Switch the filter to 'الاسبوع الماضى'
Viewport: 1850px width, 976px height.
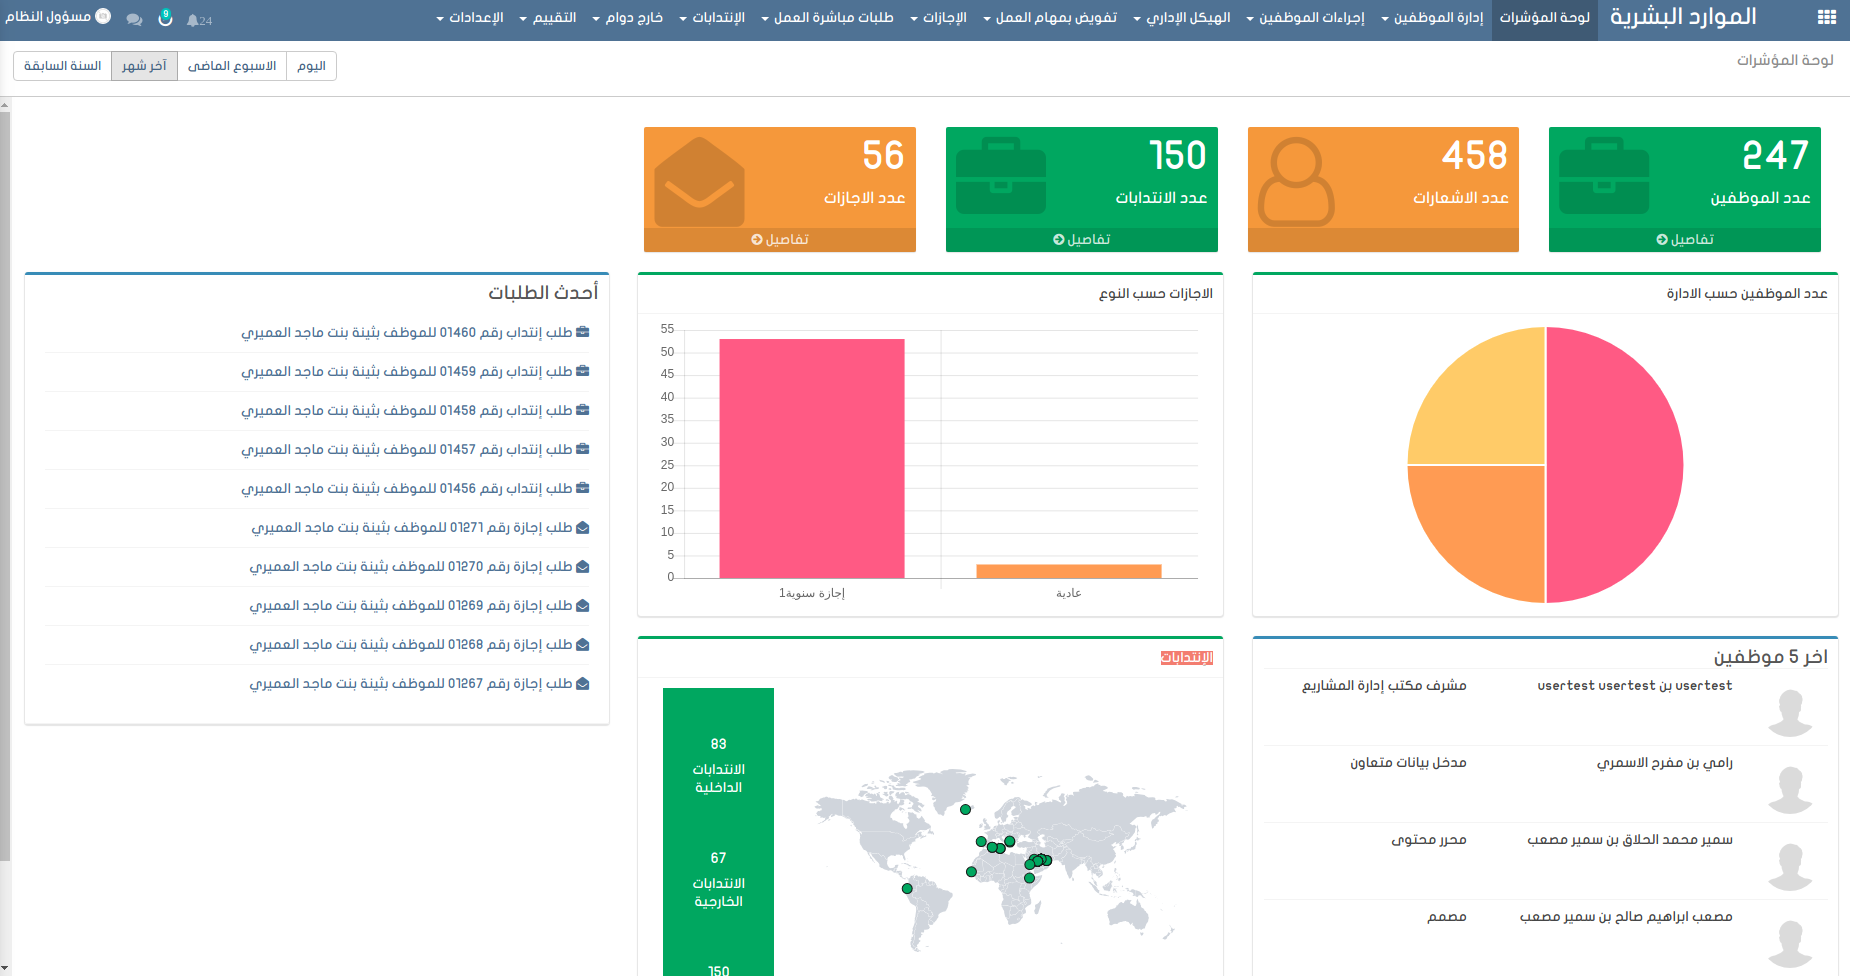tap(232, 66)
